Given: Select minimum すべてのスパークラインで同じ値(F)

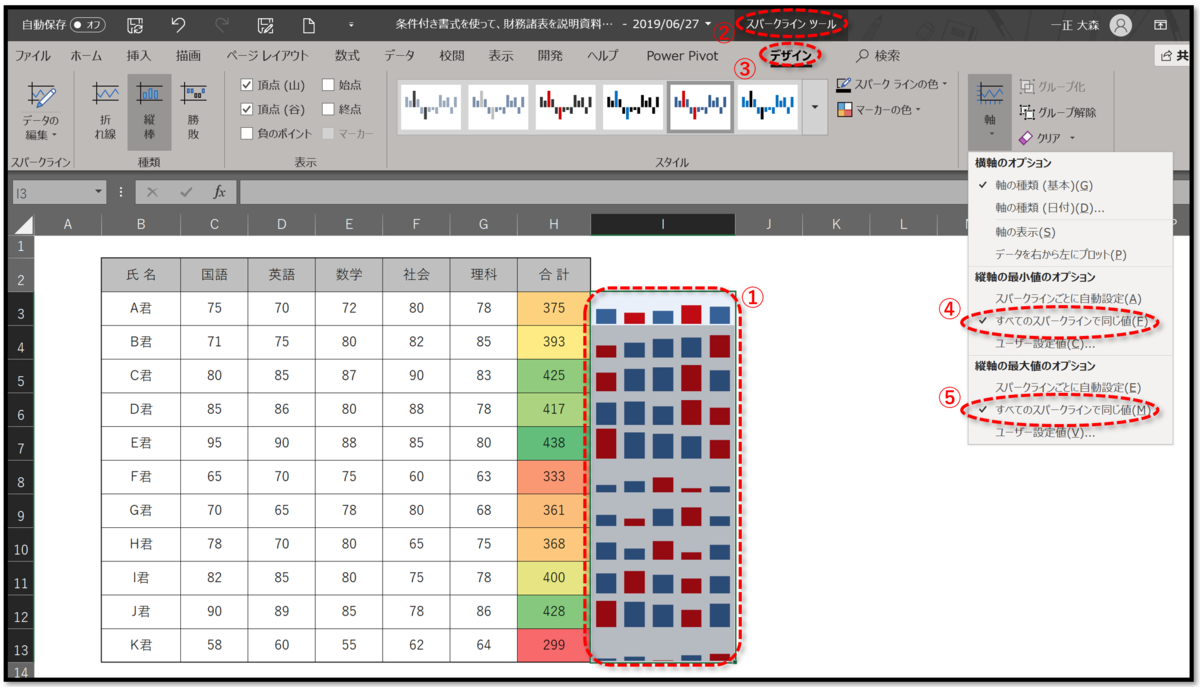Looking at the screenshot, I should (x=1070, y=322).
